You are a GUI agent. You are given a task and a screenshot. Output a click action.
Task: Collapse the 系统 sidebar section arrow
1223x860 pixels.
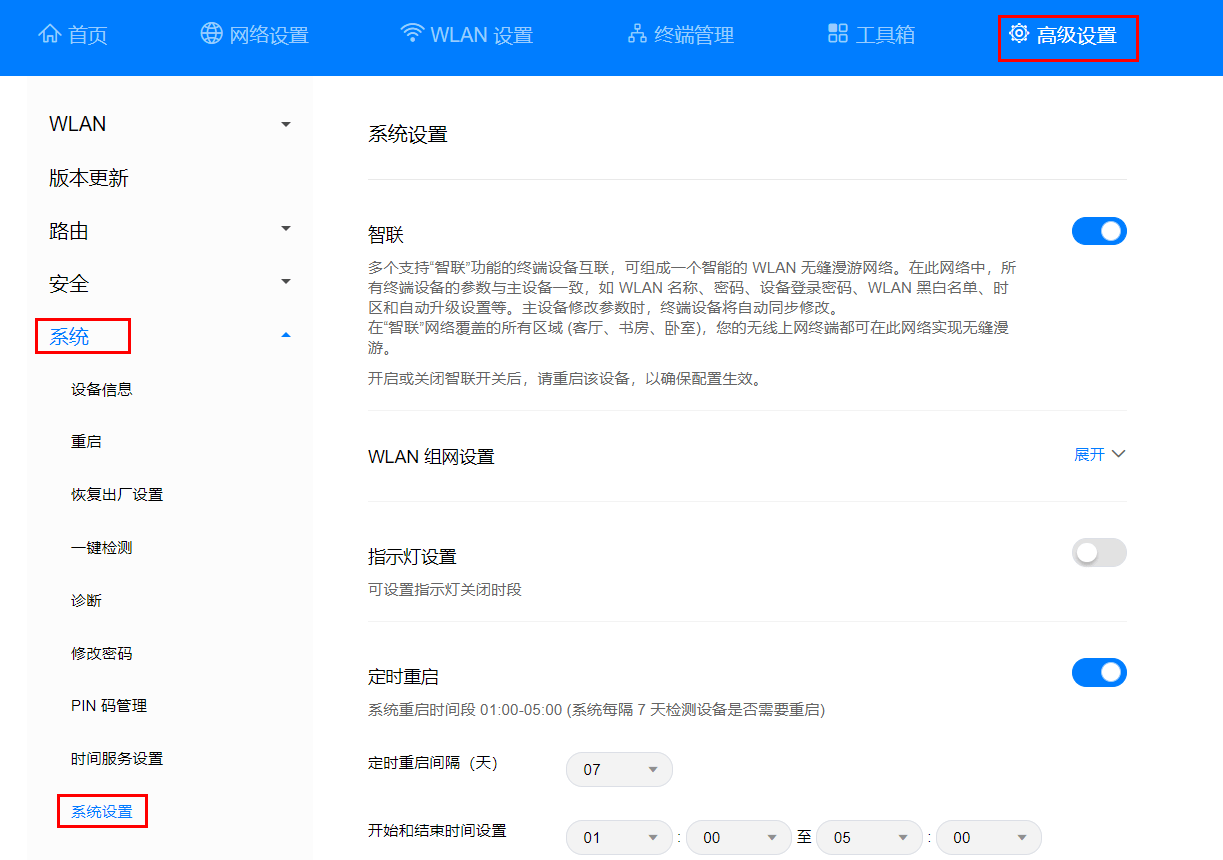(x=286, y=336)
